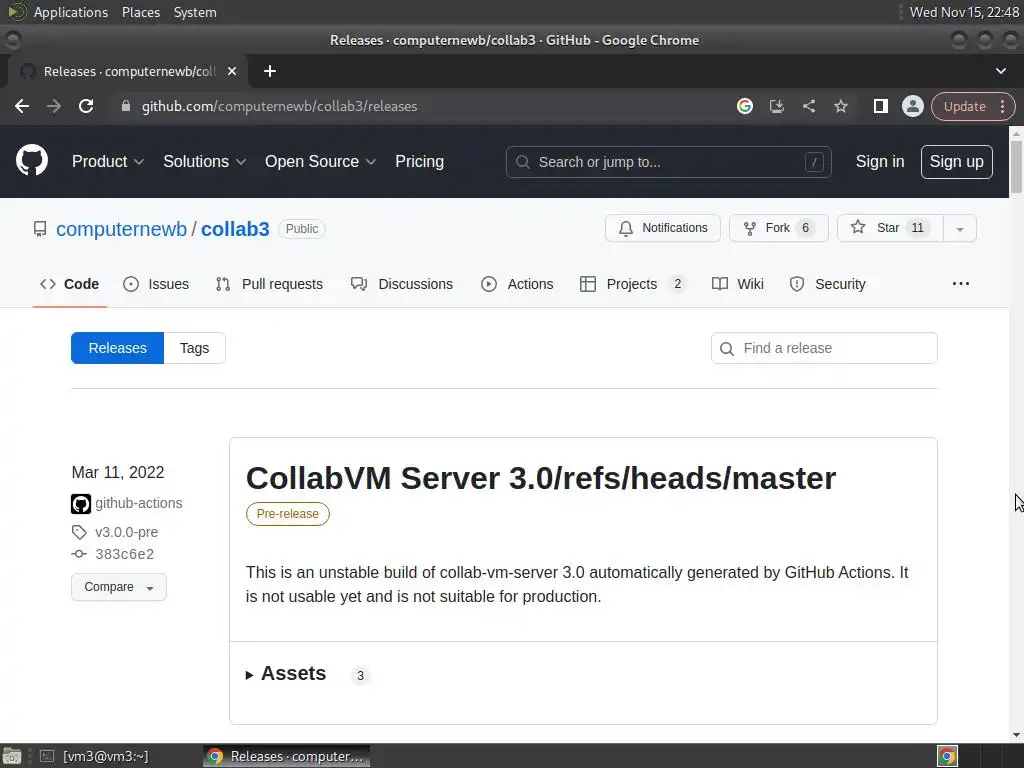Open the Places menu
This screenshot has width=1024, height=768.
click(x=141, y=12)
